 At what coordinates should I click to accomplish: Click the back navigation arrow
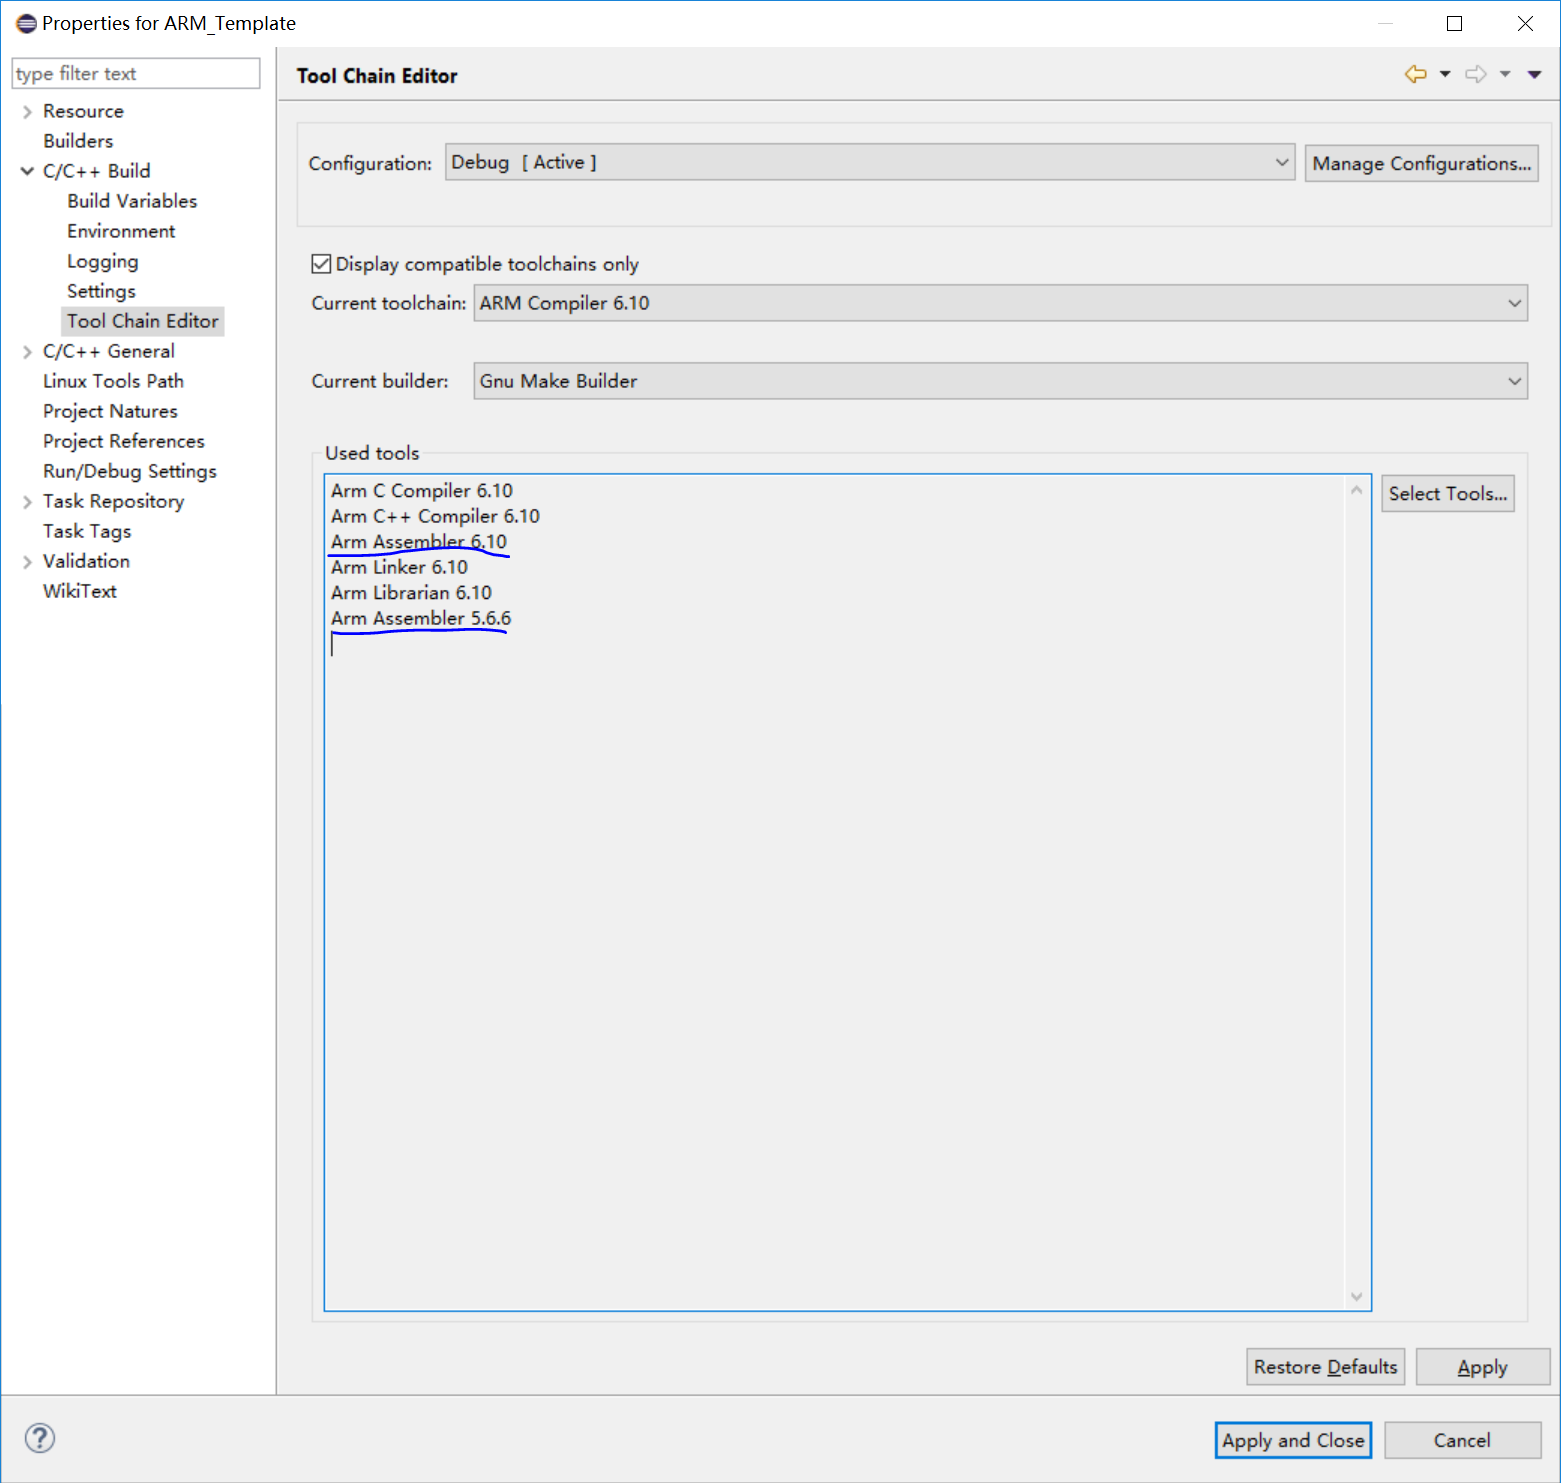click(x=1416, y=74)
